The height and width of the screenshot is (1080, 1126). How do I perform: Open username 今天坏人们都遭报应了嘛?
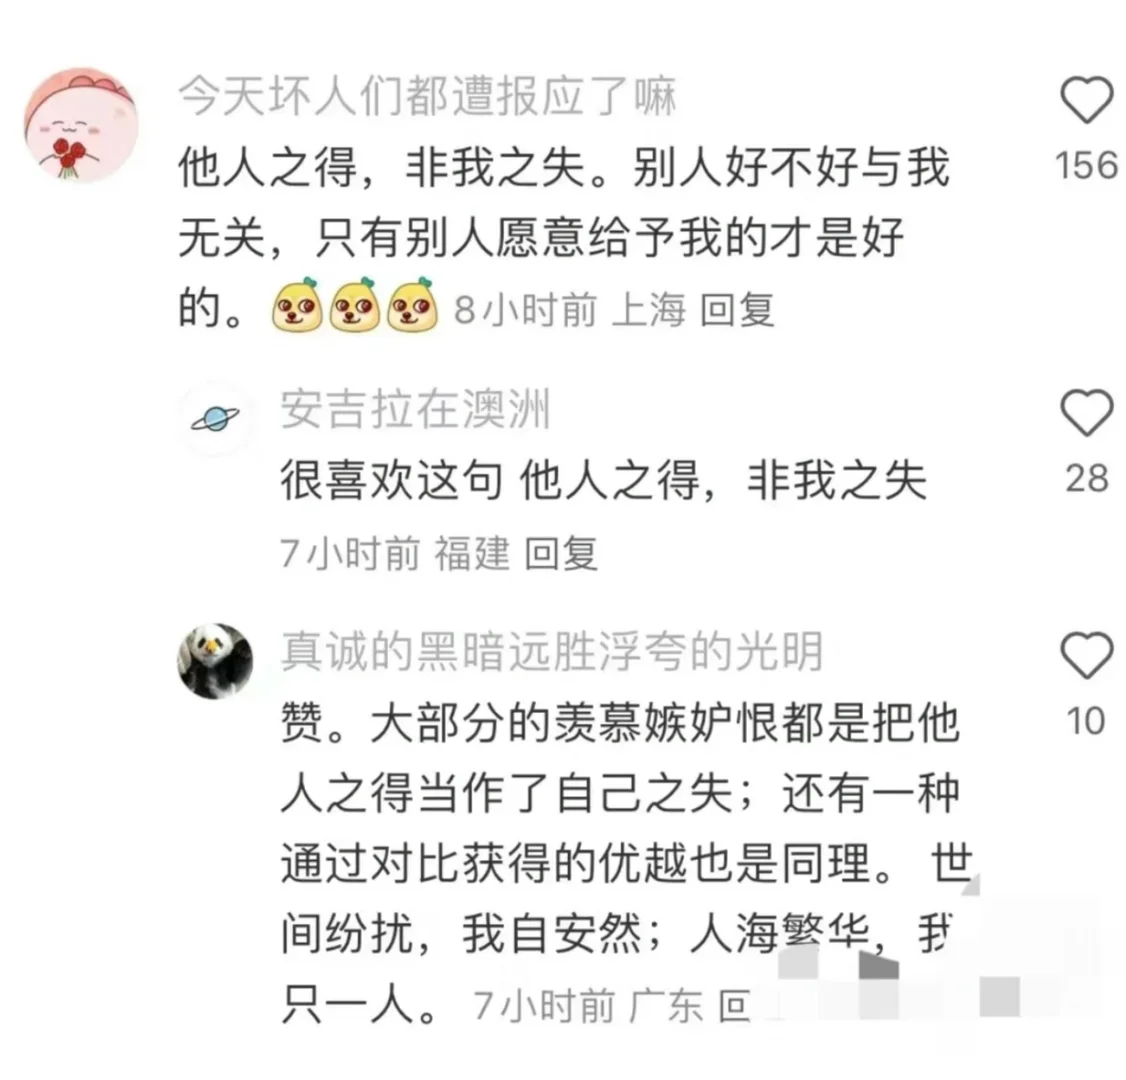click(427, 96)
